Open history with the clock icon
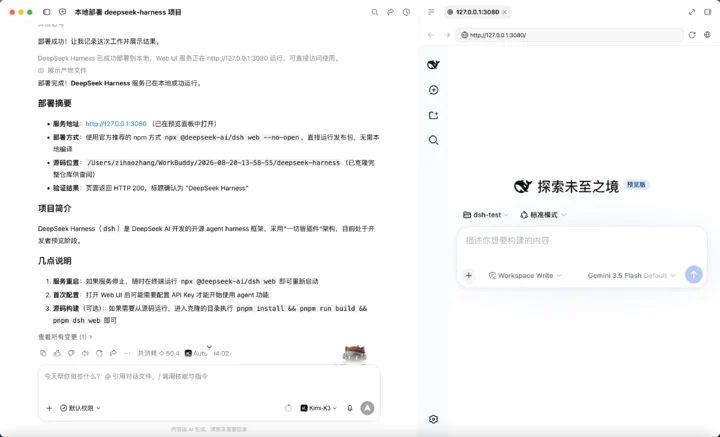Screen dimensions: 720x437 [x=406, y=12]
